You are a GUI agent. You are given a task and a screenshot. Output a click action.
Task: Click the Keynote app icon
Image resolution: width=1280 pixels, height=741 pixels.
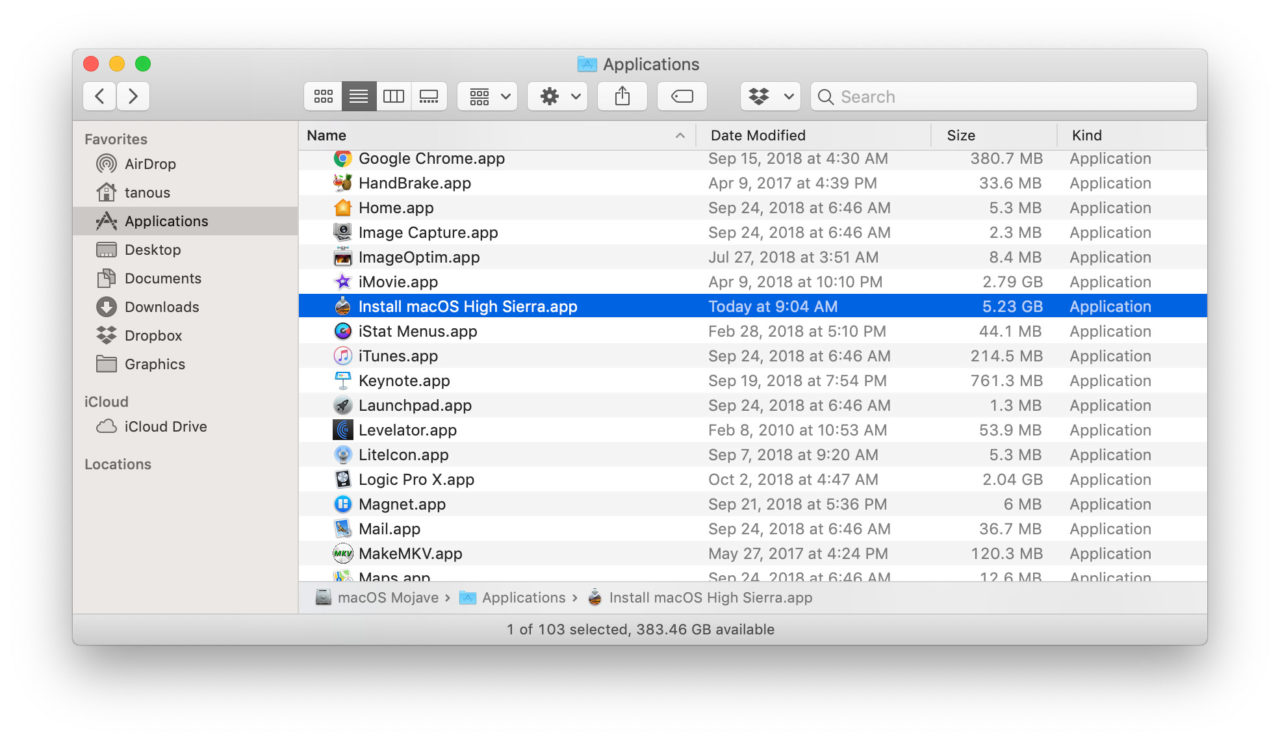click(x=343, y=381)
